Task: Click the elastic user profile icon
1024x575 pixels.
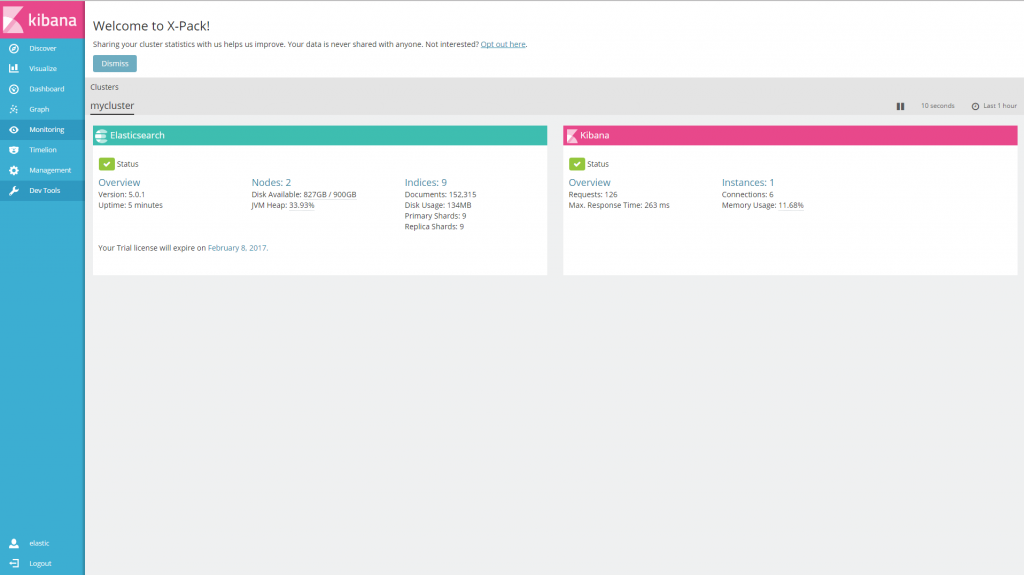Action: coord(14,543)
